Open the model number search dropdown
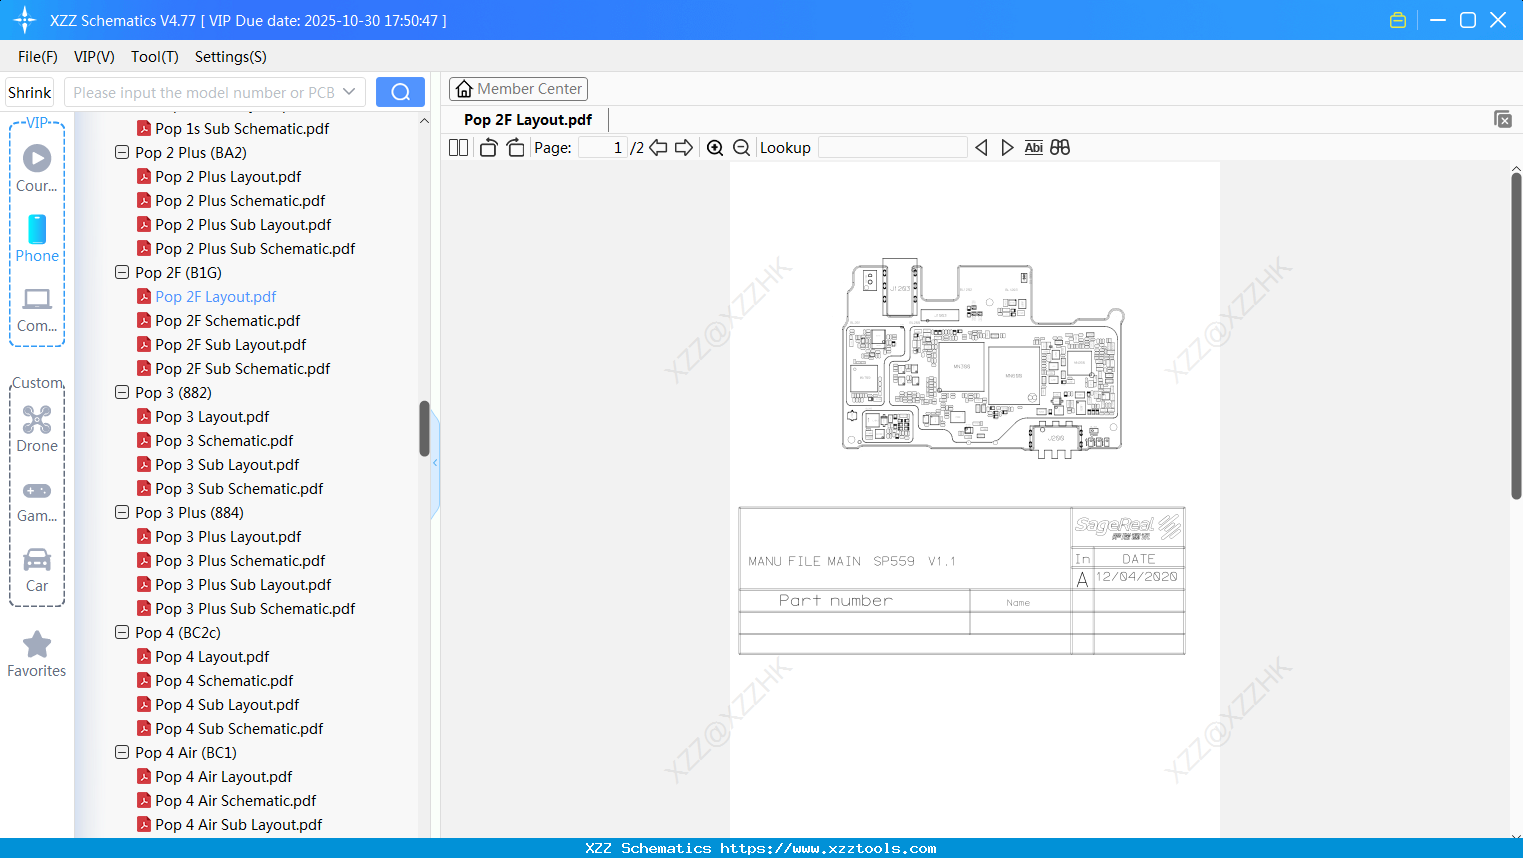Image resolution: width=1523 pixels, height=858 pixels. (x=349, y=91)
